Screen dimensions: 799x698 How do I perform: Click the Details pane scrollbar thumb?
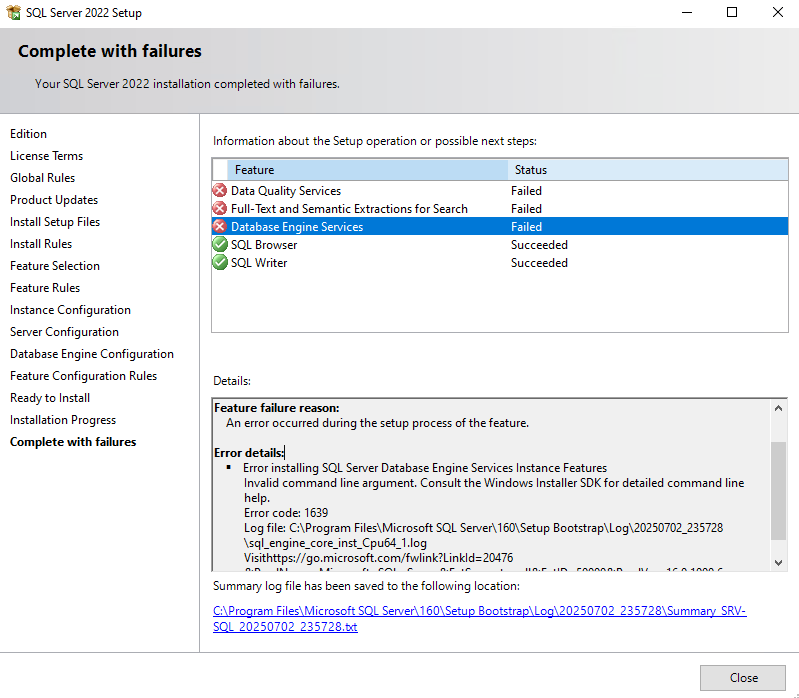coord(778,491)
